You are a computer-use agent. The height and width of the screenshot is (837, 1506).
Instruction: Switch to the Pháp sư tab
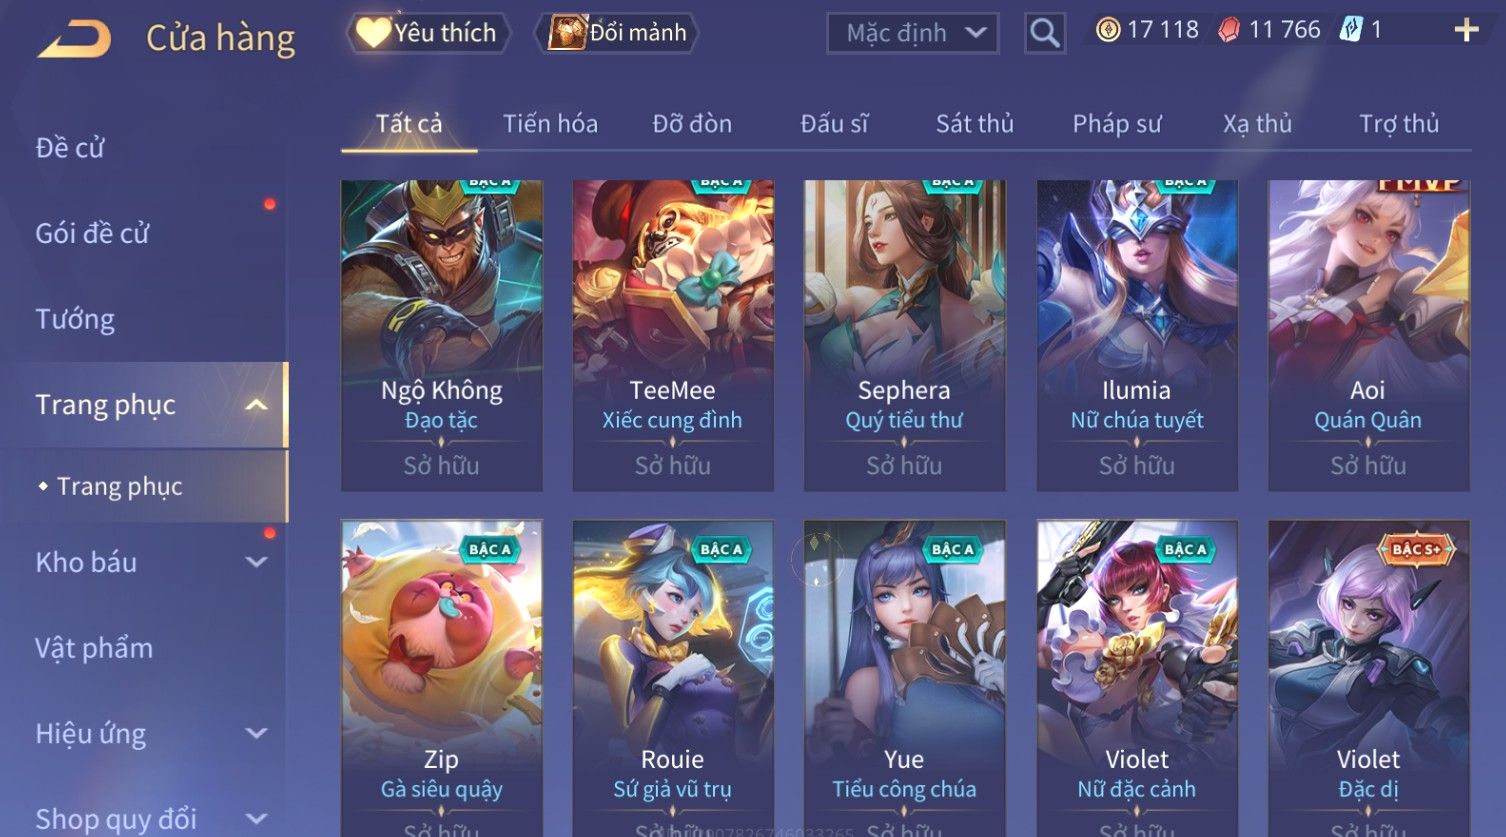tap(1117, 124)
